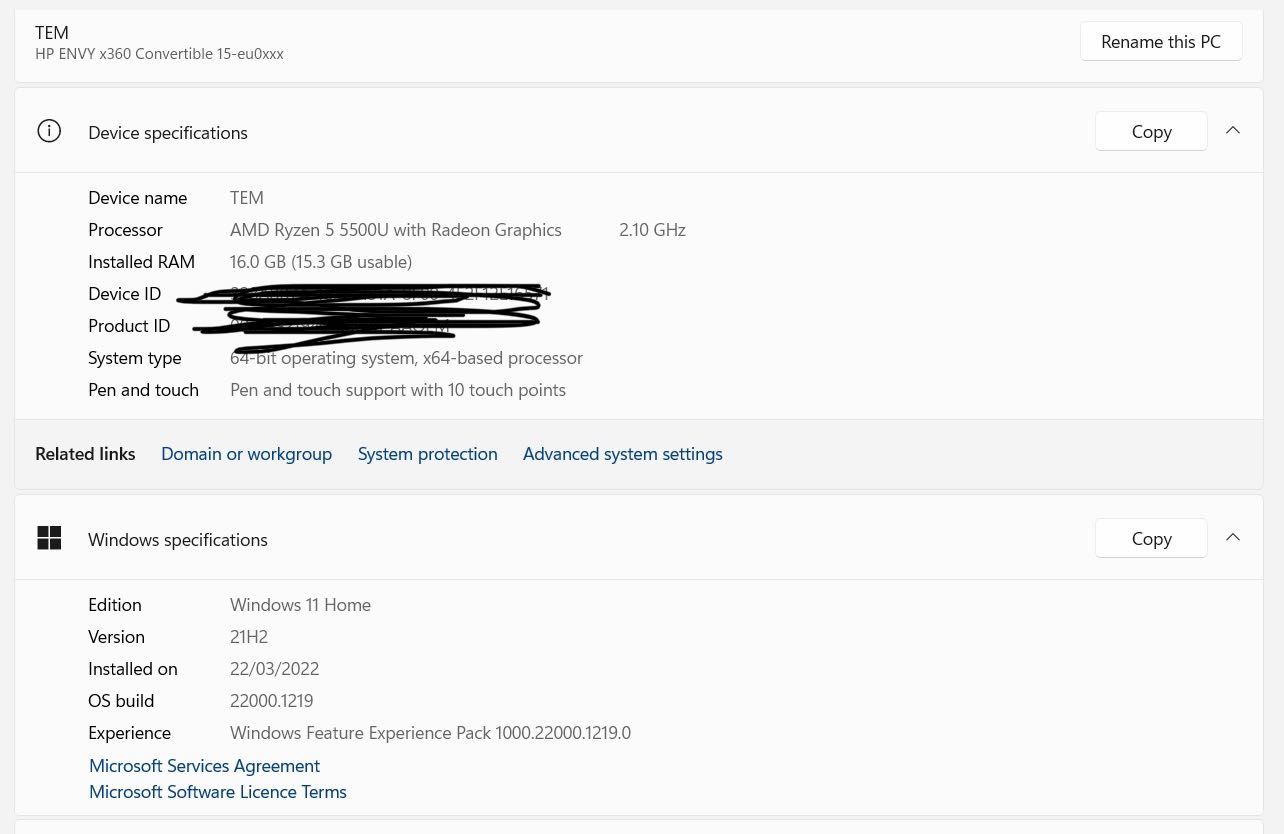
Task: Open the Domain or workgroup link
Action: (x=246, y=454)
